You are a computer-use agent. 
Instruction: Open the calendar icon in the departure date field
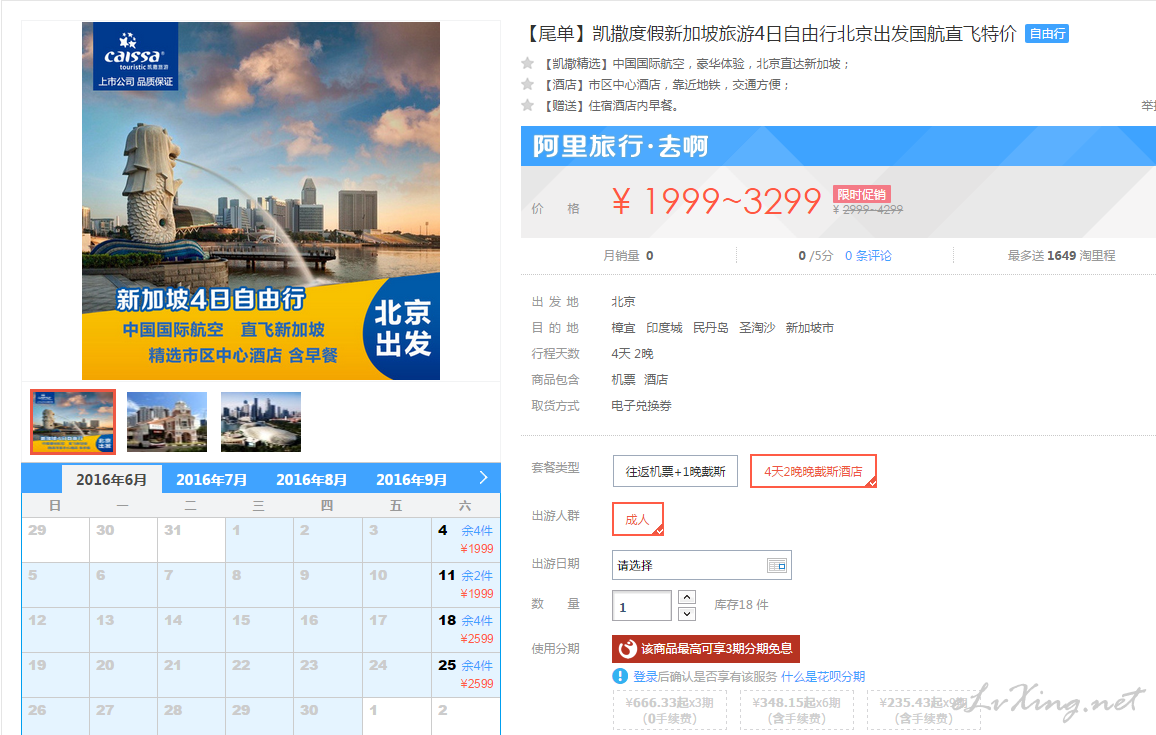(777, 565)
